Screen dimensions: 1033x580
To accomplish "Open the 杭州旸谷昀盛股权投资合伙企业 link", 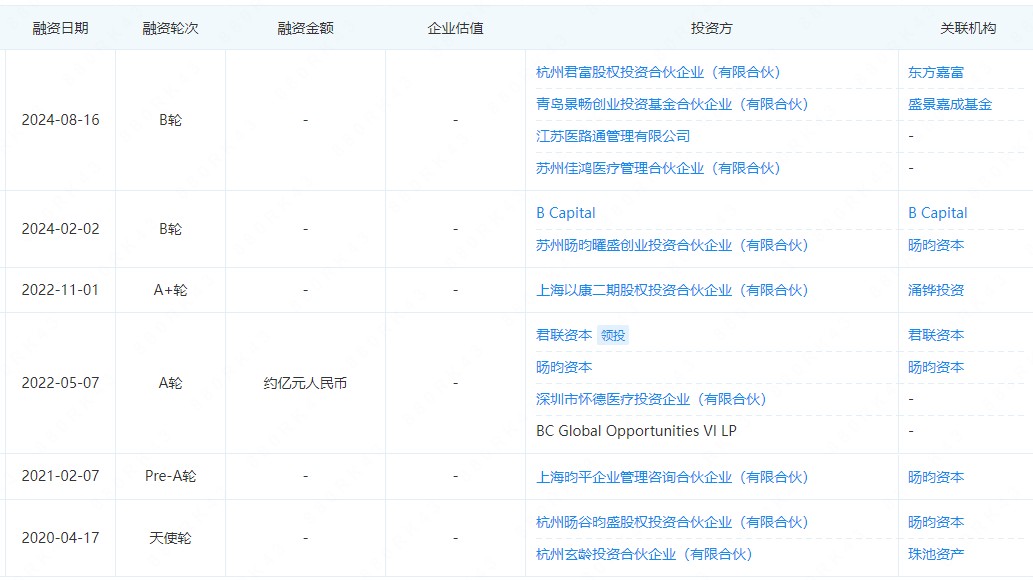I will click(x=671, y=522).
